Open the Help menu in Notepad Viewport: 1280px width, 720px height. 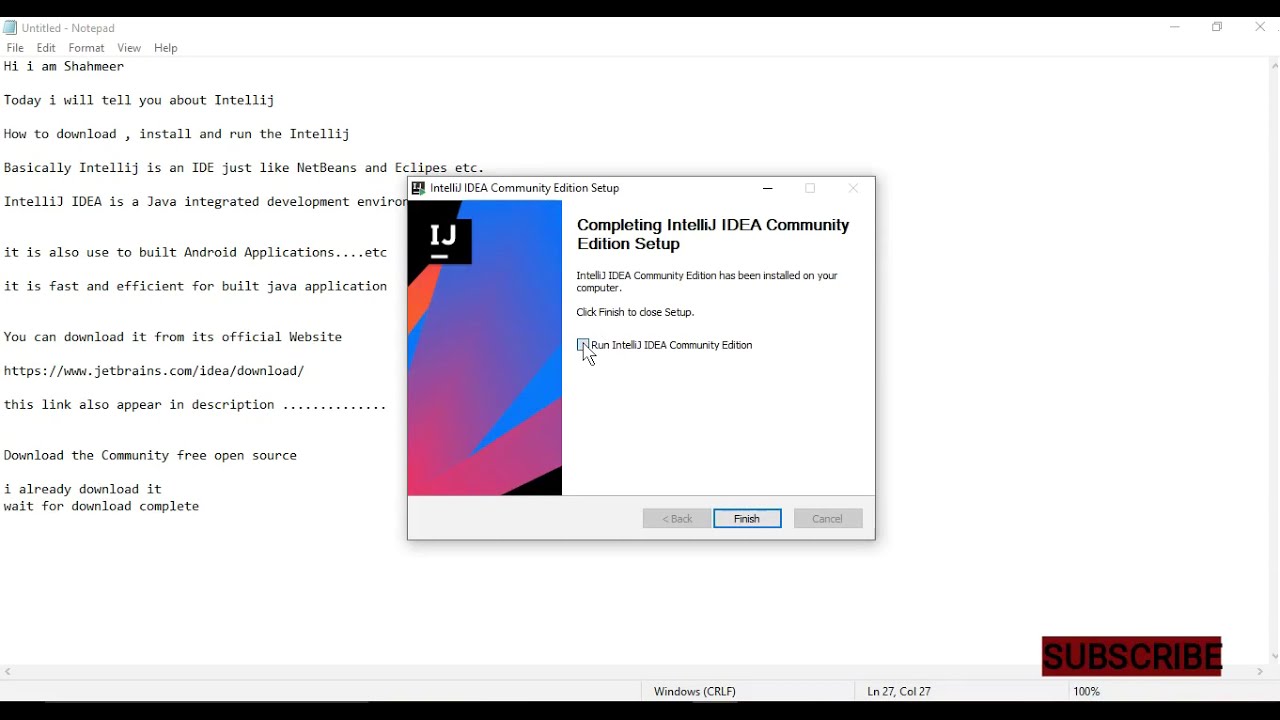coord(166,48)
